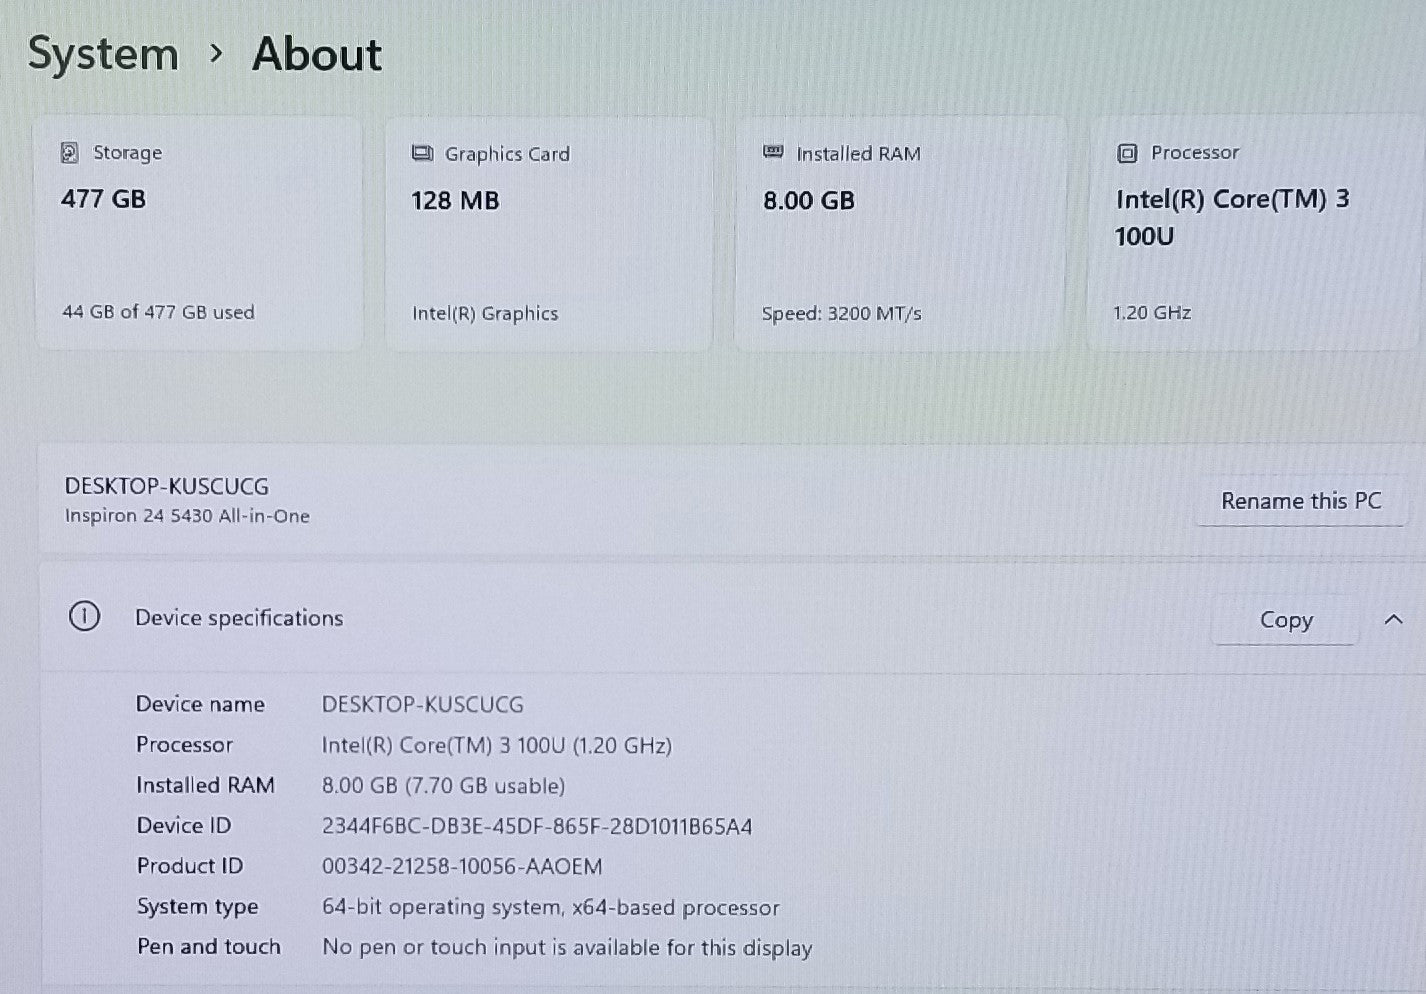The width and height of the screenshot is (1426, 994).
Task: Click the Processor chip icon
Action: 1127,153
